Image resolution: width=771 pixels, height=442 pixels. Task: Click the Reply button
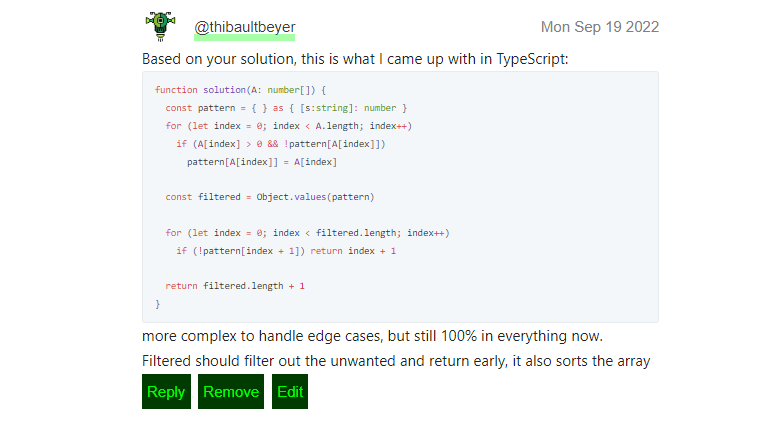166,391
